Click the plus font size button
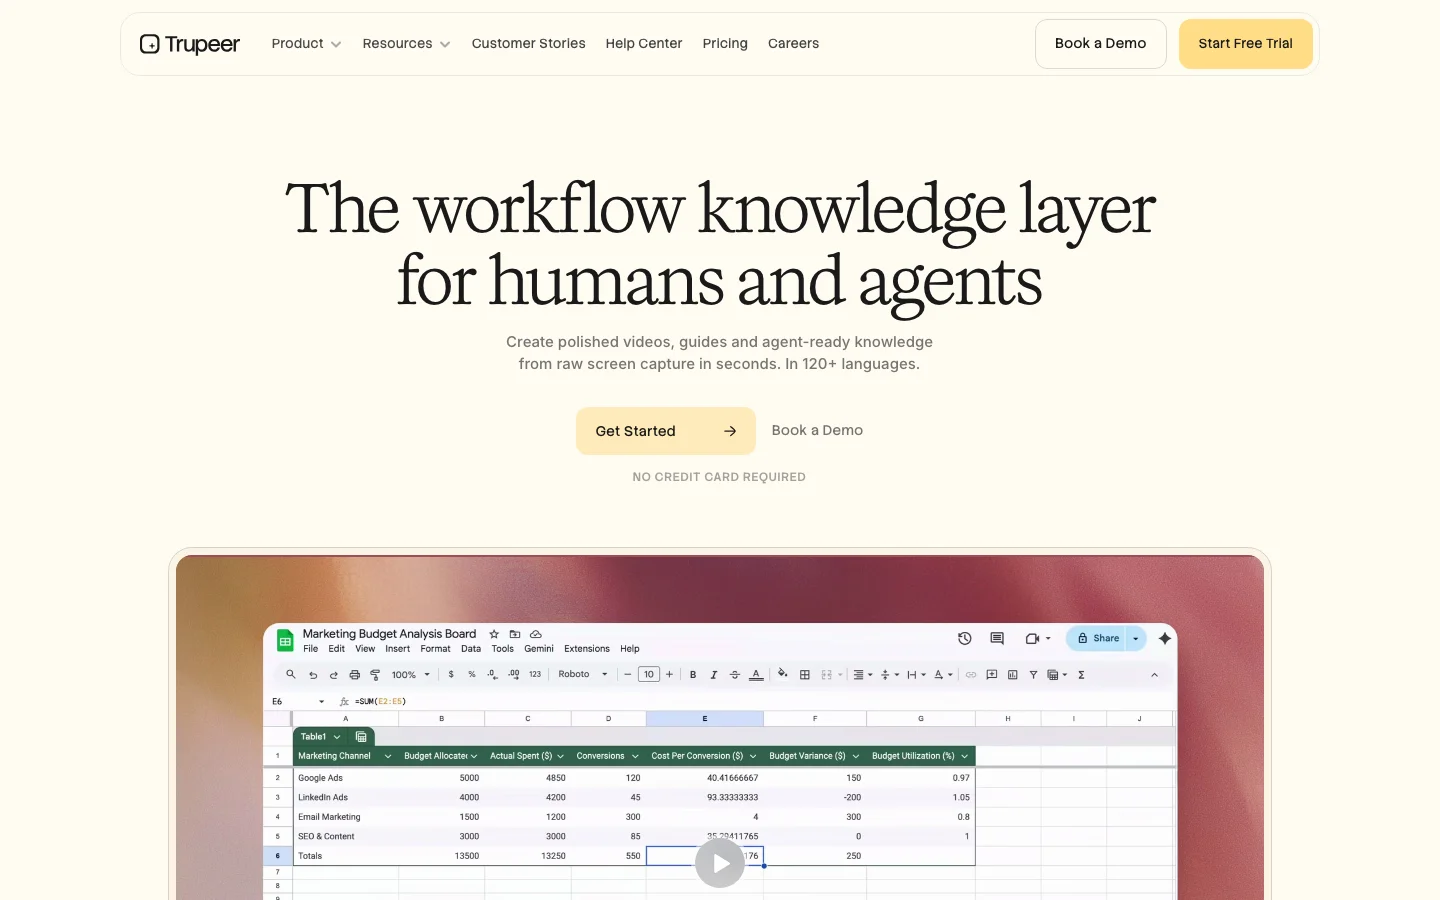Image resolution: width=1440 pixels, height=900 pixels. tap(670, 675)
